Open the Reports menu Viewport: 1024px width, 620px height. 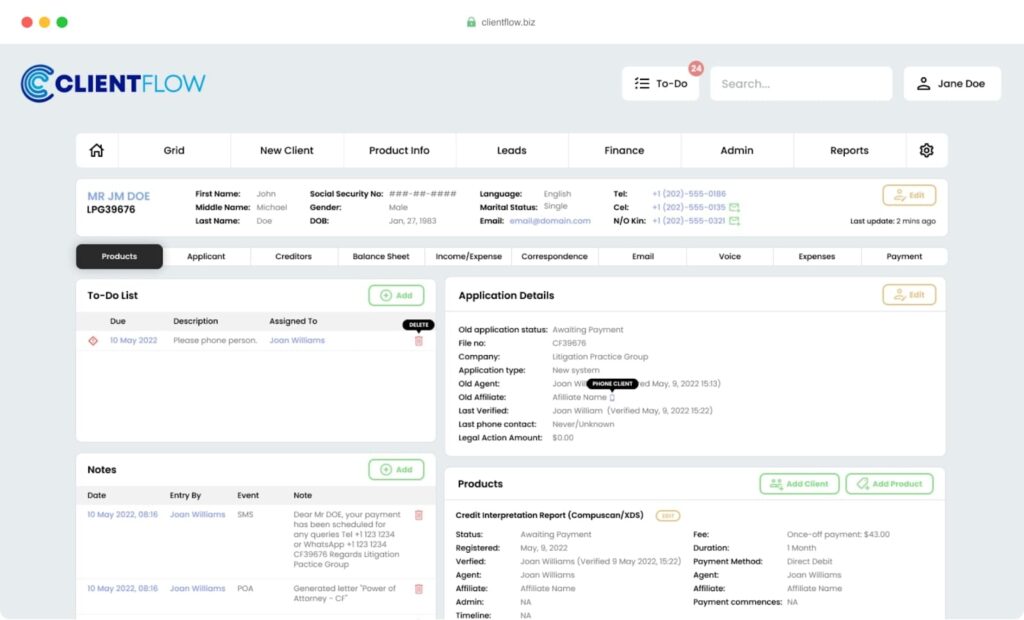[x=849, y=150]
